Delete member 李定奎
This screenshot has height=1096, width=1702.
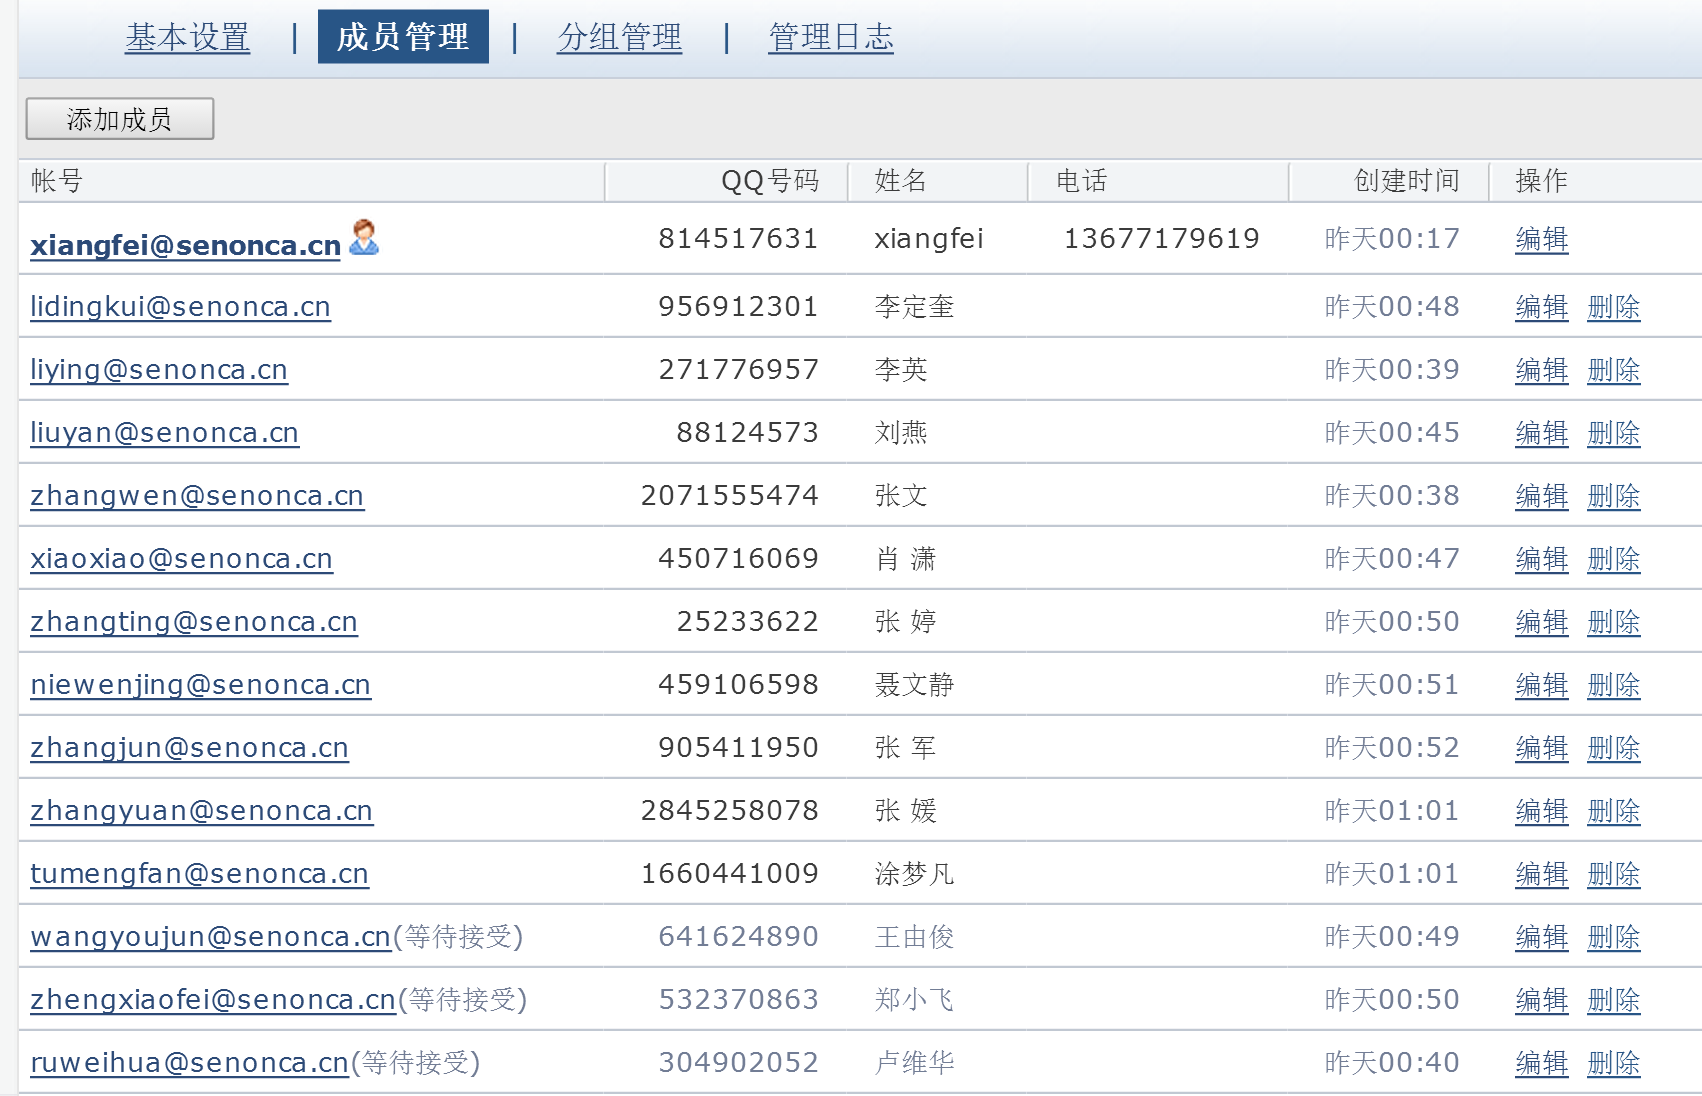pyautogui.click(x=1614, y=307)
